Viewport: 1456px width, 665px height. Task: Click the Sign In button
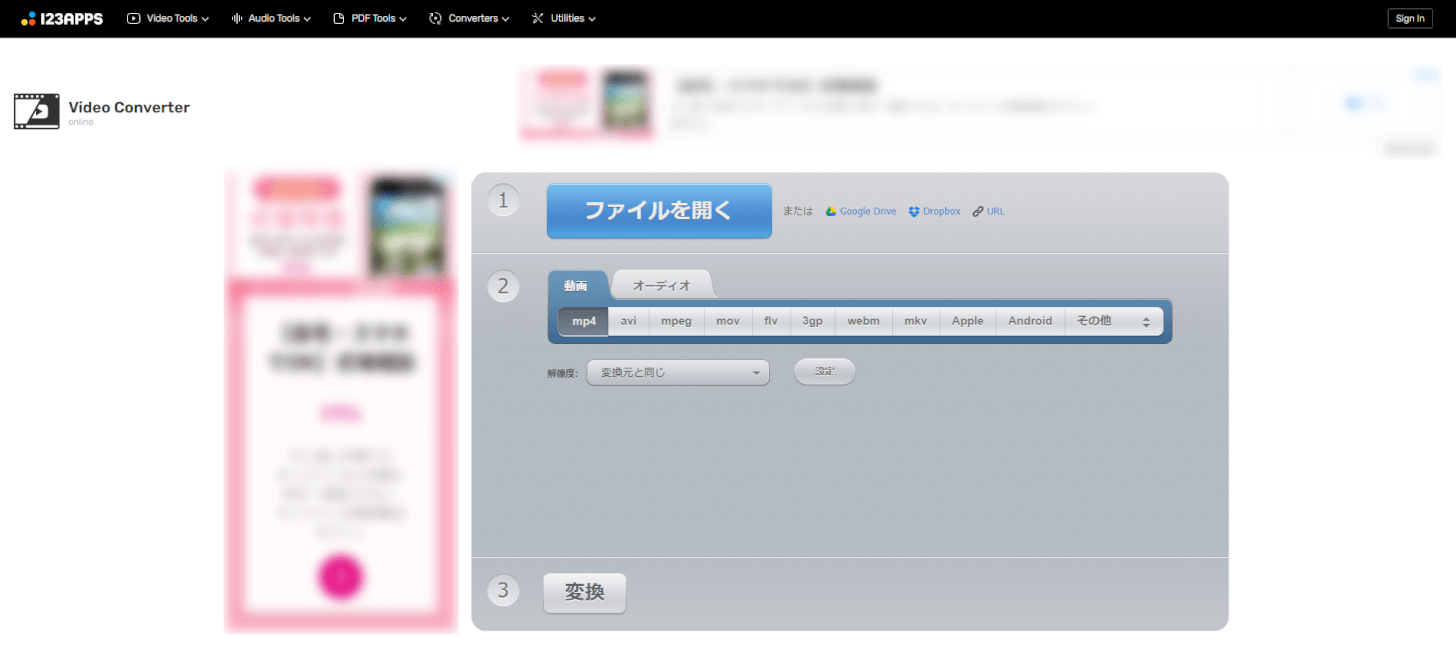[1409, 18]
